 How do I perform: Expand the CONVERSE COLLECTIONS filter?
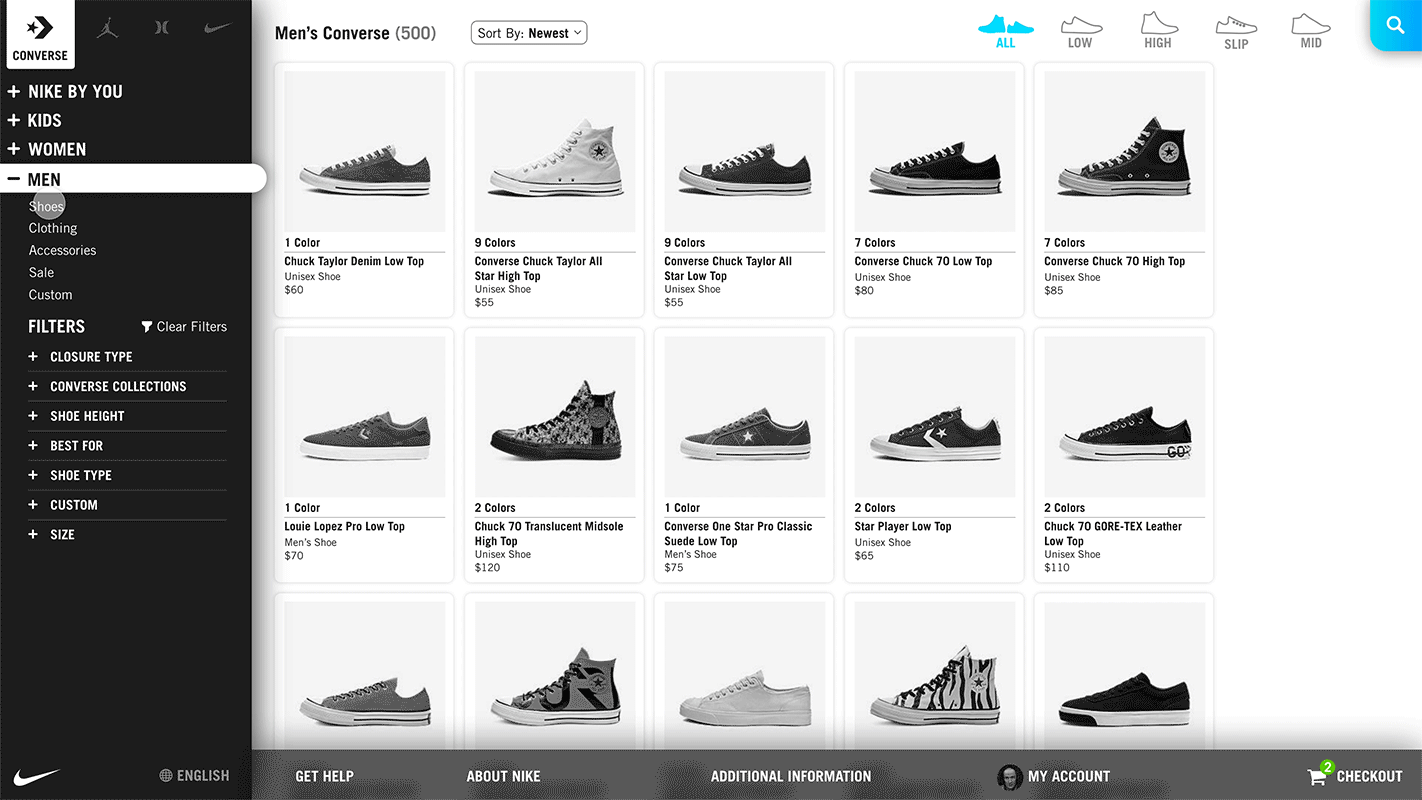(118, 386)
